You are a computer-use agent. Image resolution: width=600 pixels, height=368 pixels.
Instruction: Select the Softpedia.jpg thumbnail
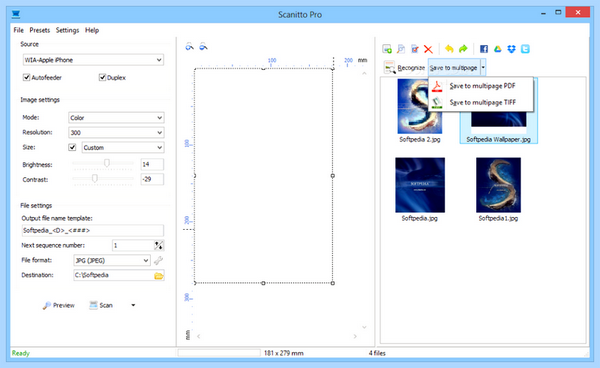(420, 185)
